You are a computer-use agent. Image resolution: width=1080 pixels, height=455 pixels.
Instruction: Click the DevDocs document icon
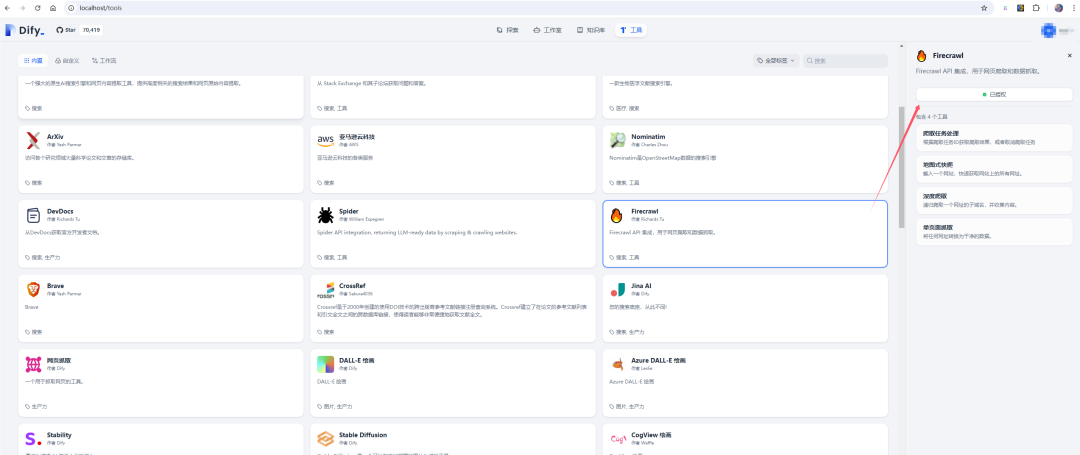[x=33, y=215]
